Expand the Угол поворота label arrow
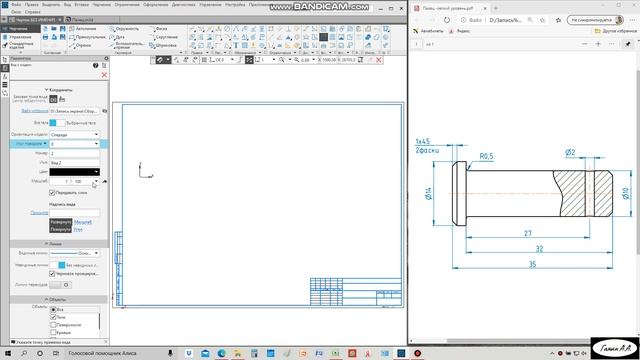640x360 pixels. tap(45, 144)
